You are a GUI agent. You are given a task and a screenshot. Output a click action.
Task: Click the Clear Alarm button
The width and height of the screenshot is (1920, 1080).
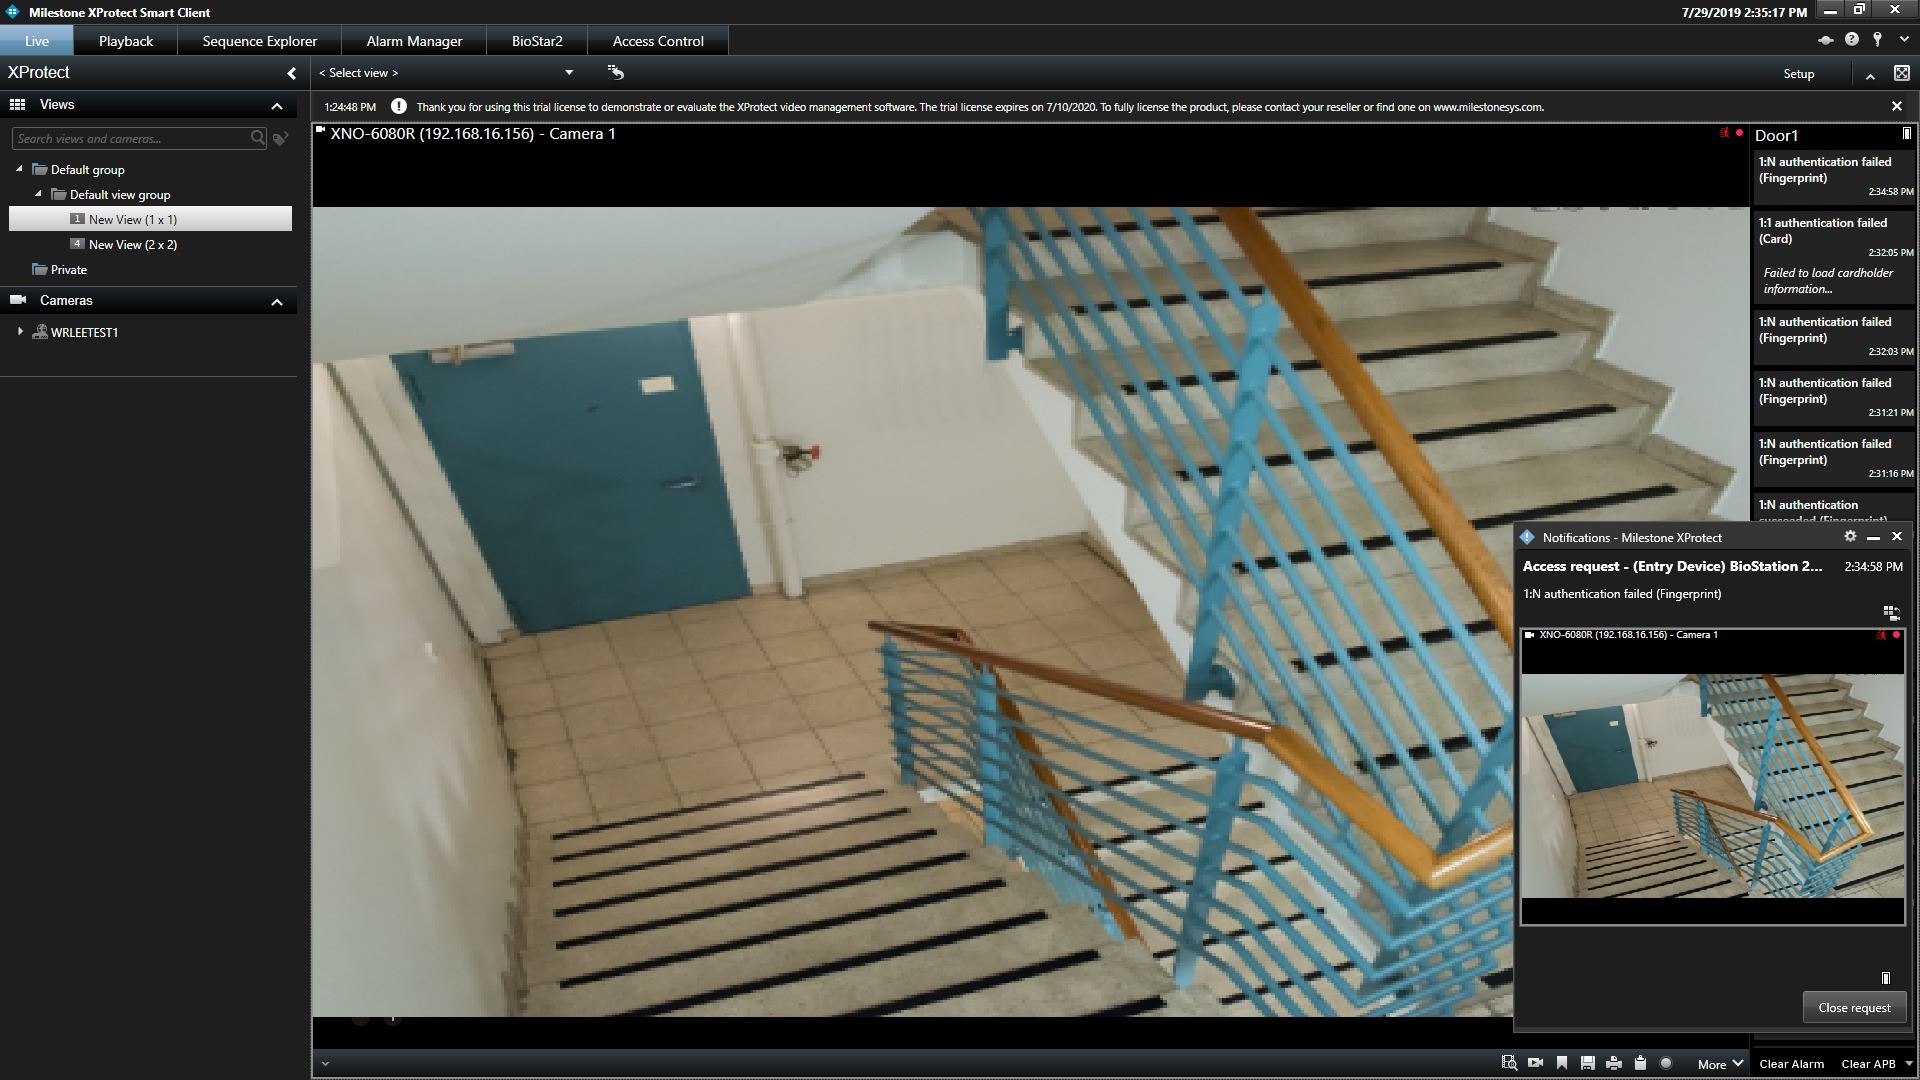(1791, 1064)
